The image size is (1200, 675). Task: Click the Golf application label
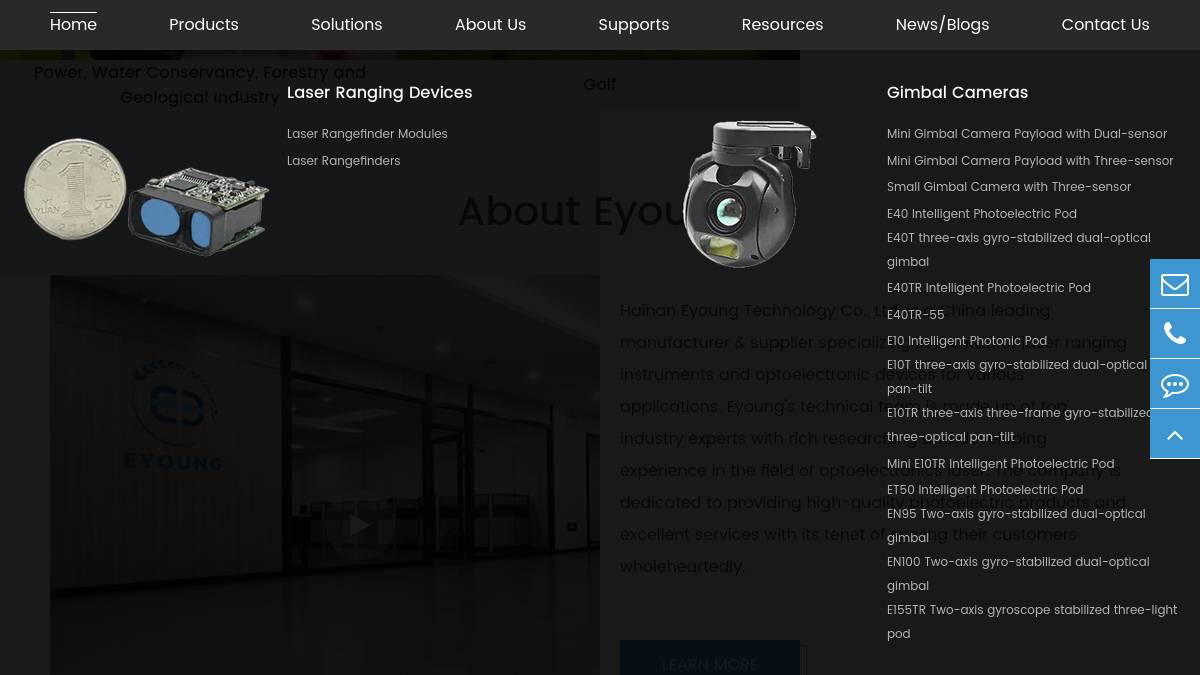tap(600, 85)
